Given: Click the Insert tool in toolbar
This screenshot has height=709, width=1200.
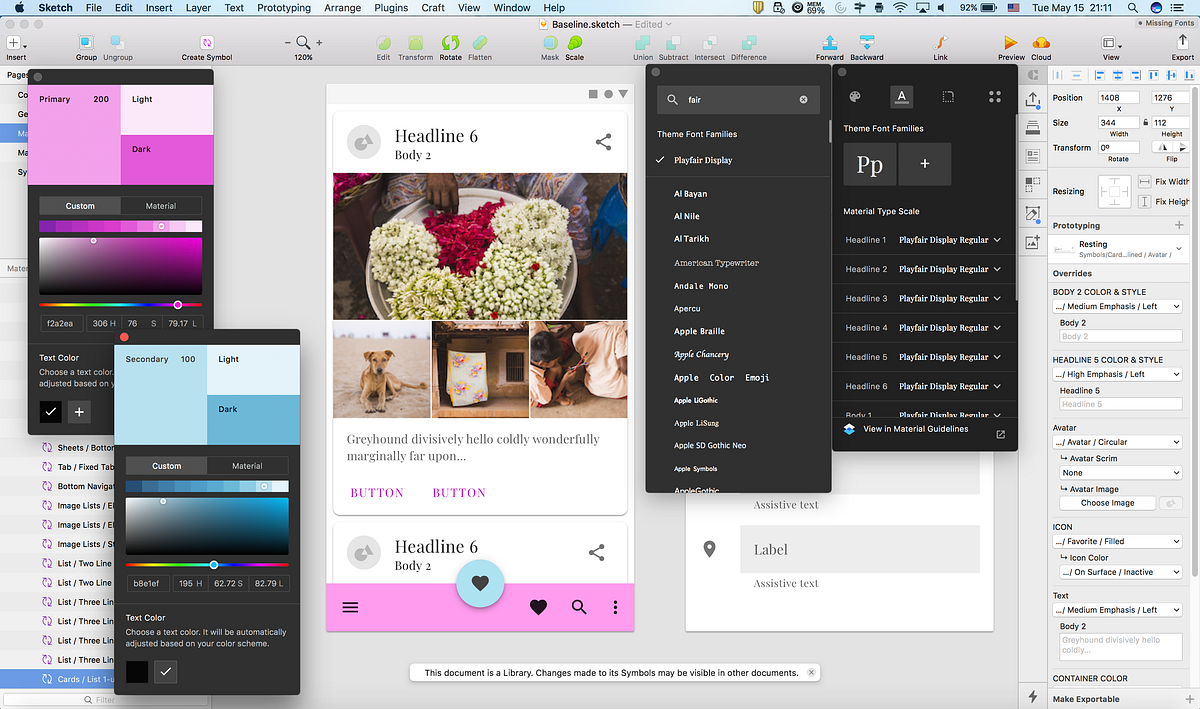Looking at the screenshot, I should tap(14, 43).
